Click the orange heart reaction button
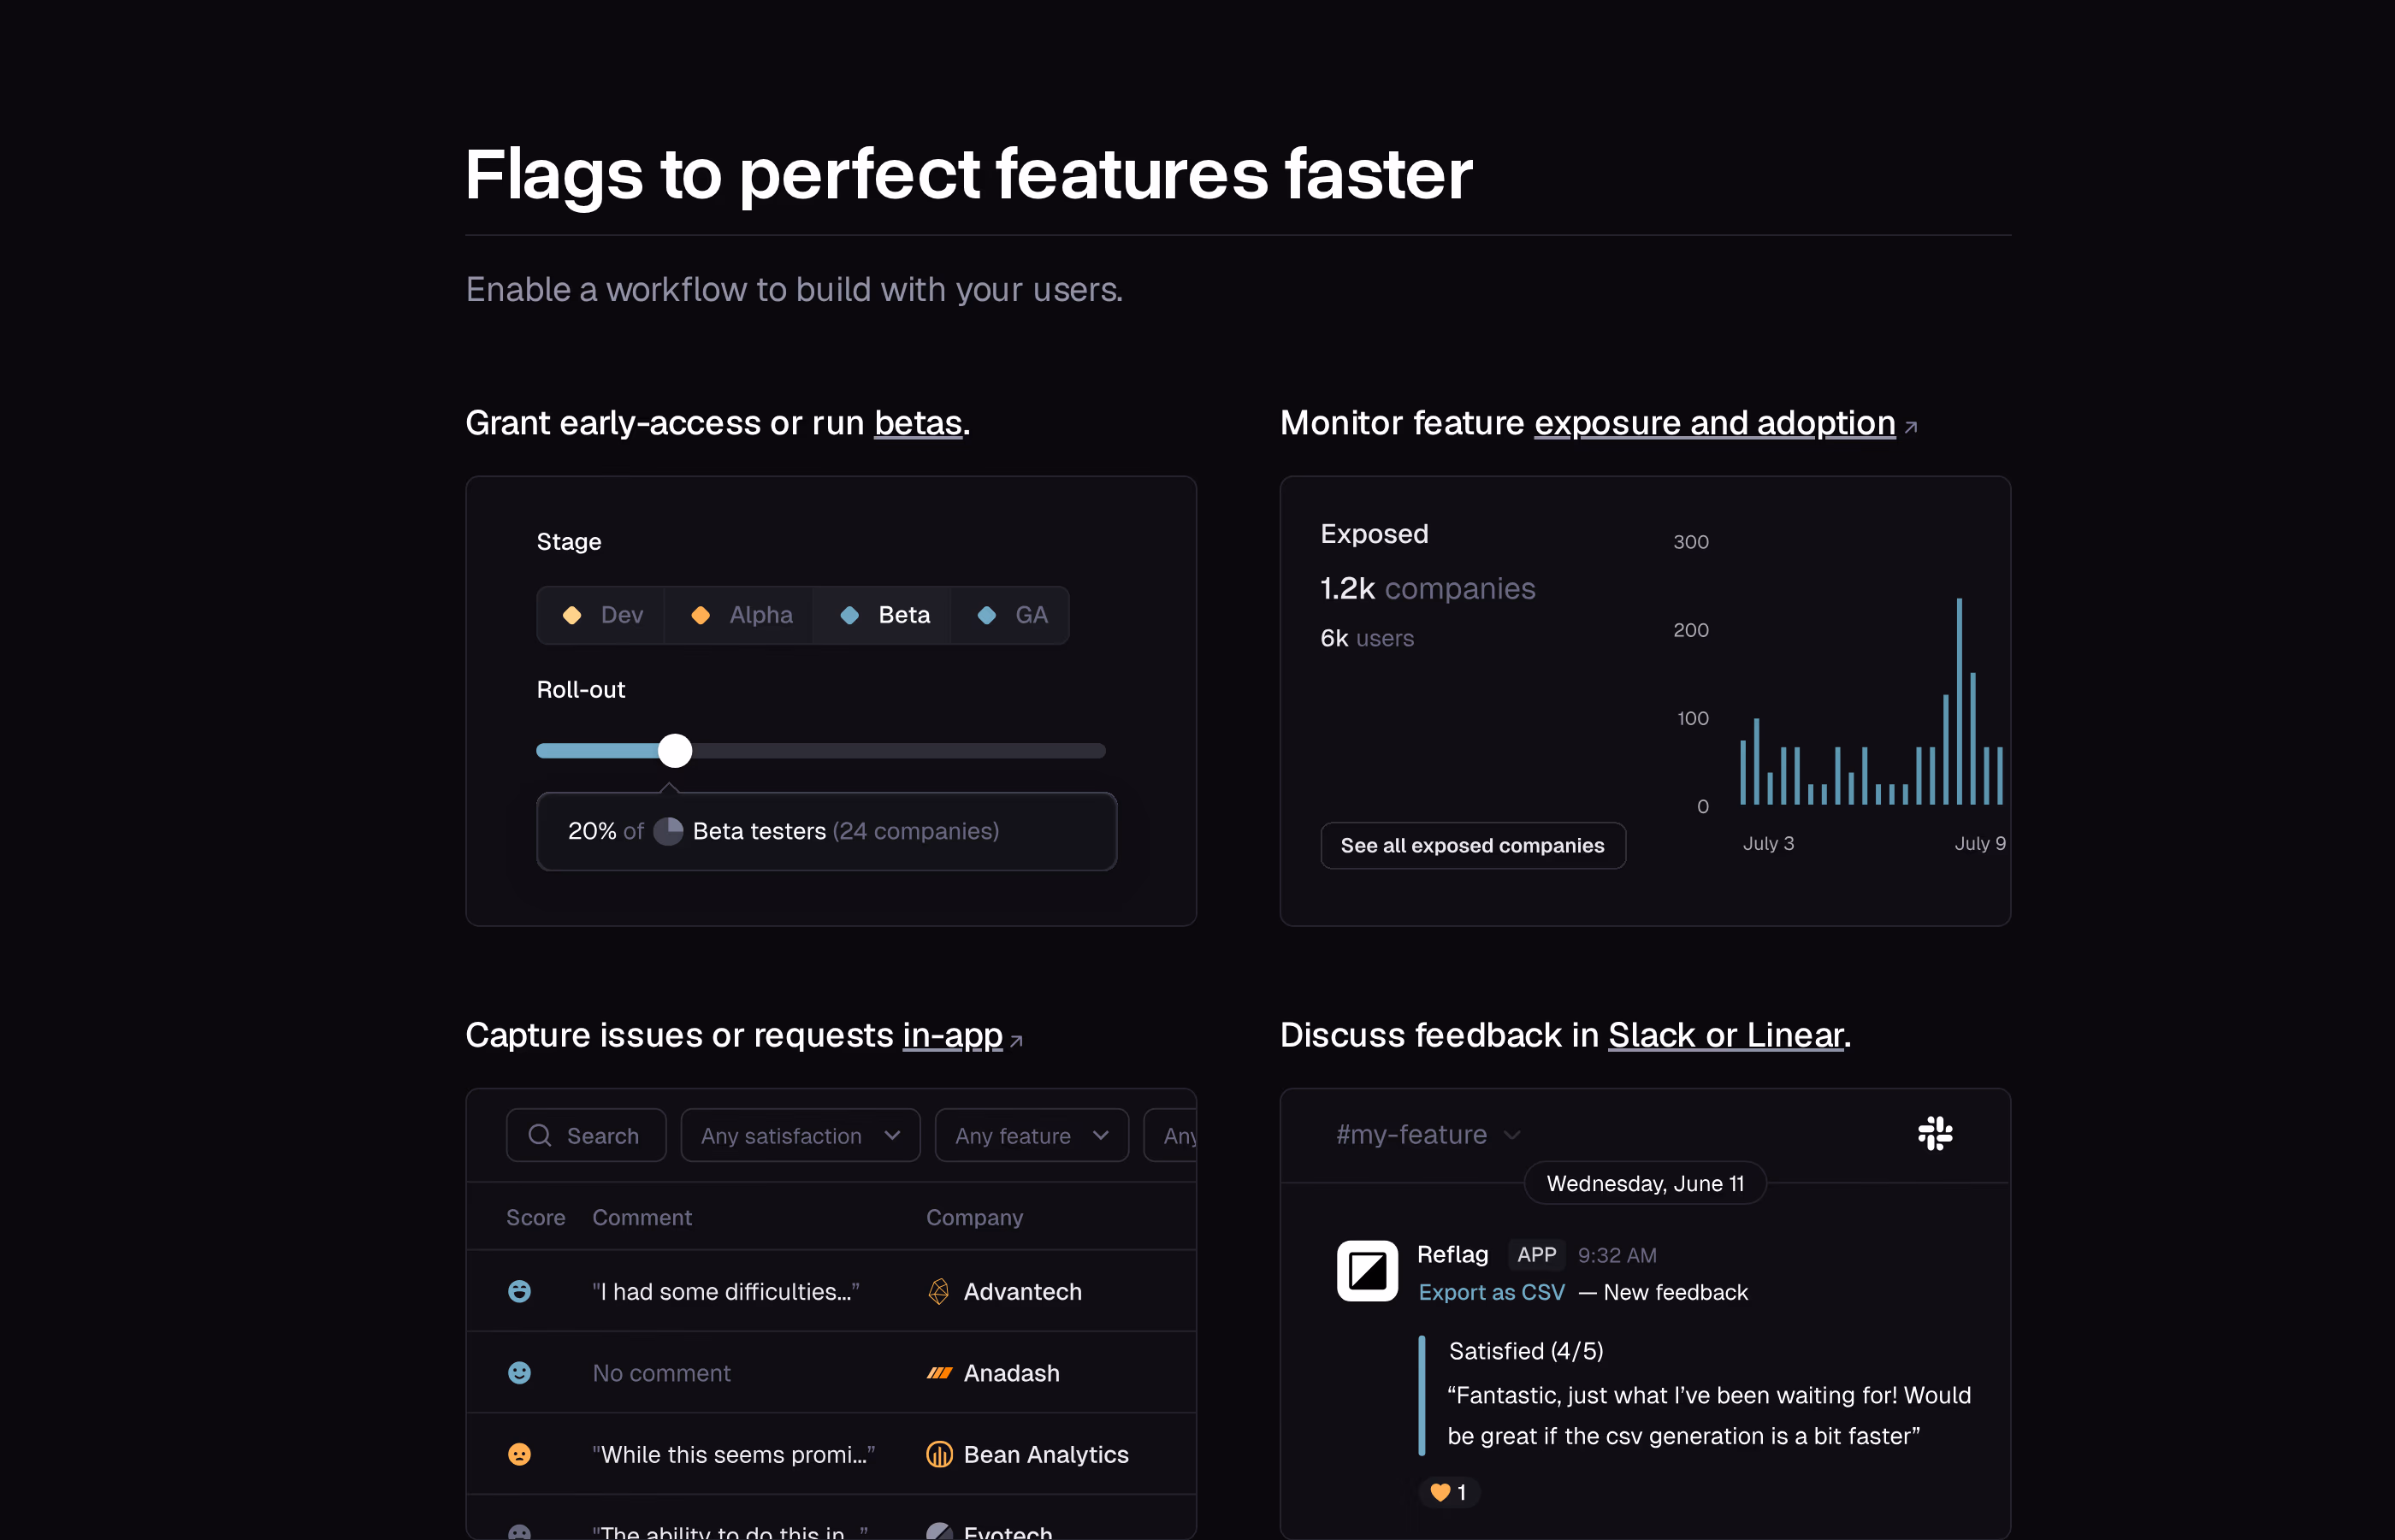Viewport: 2395px width, 1540px height. click(x=1449, y=1492)
